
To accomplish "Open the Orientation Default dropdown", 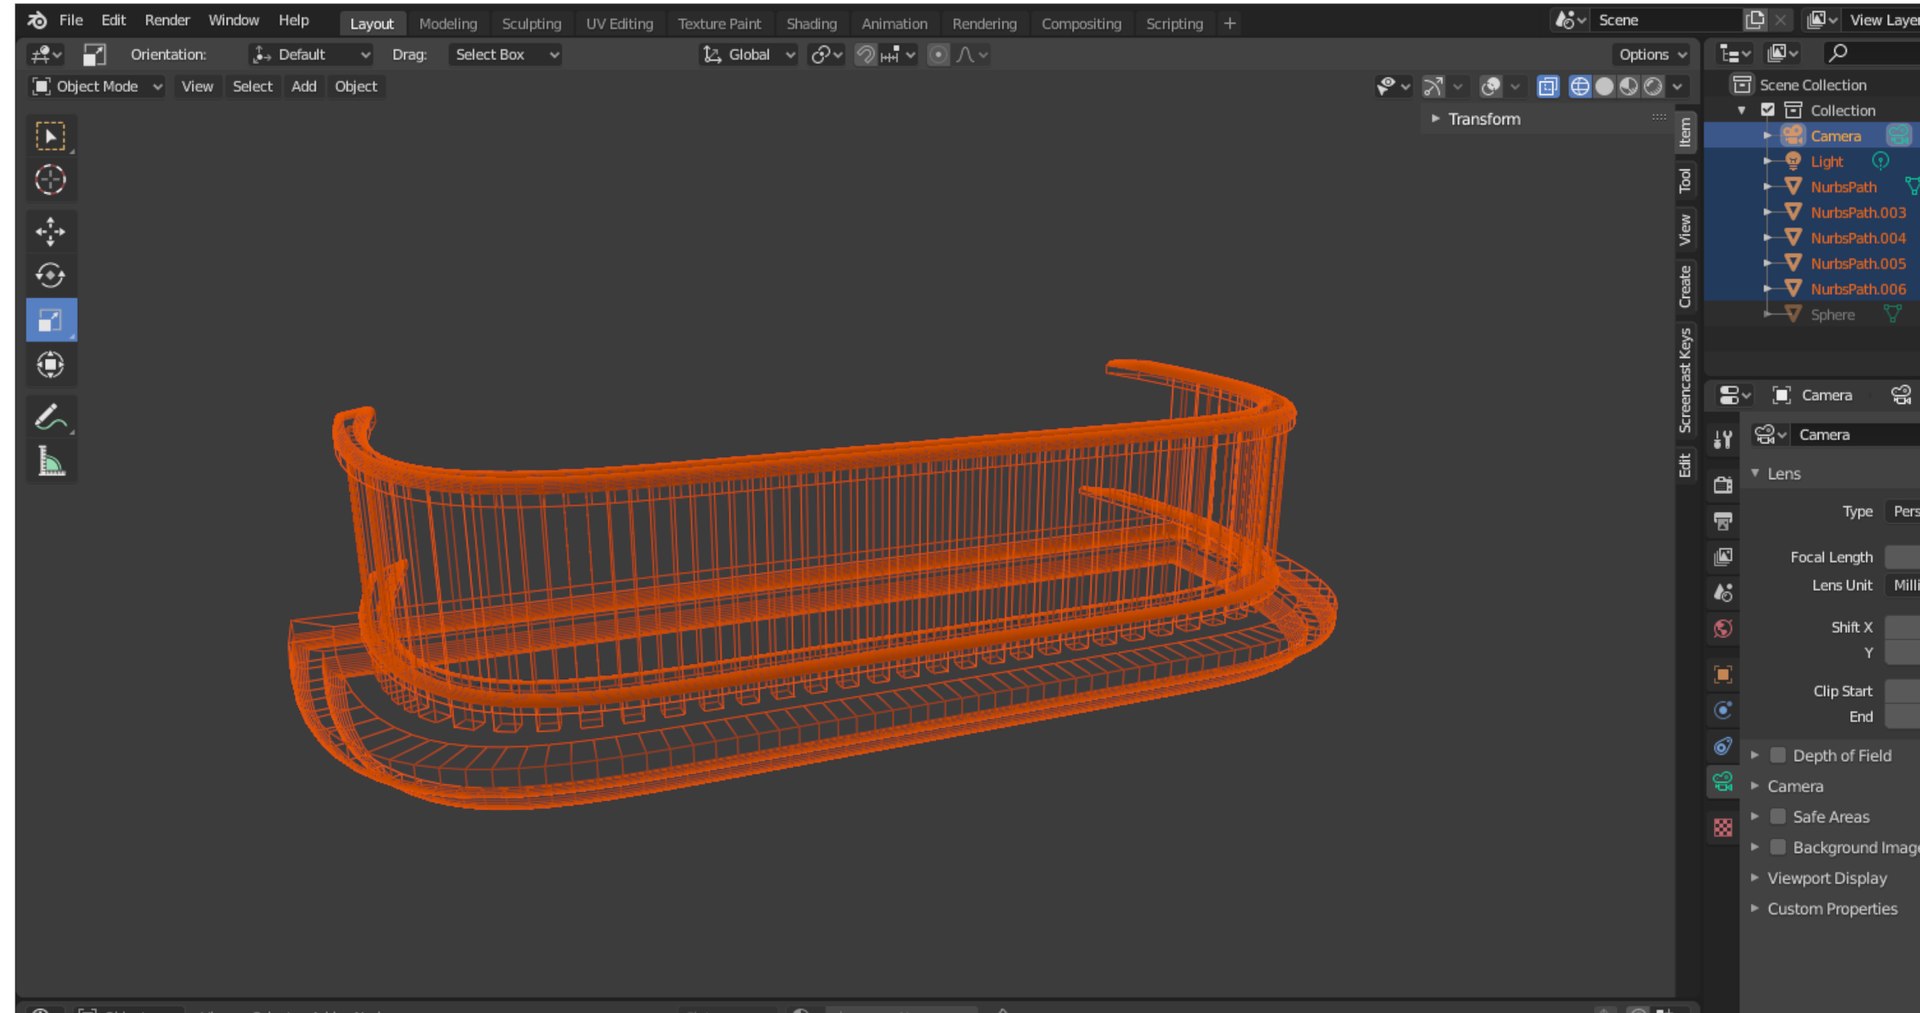I will pyautogui.click(x=311, y=55).
